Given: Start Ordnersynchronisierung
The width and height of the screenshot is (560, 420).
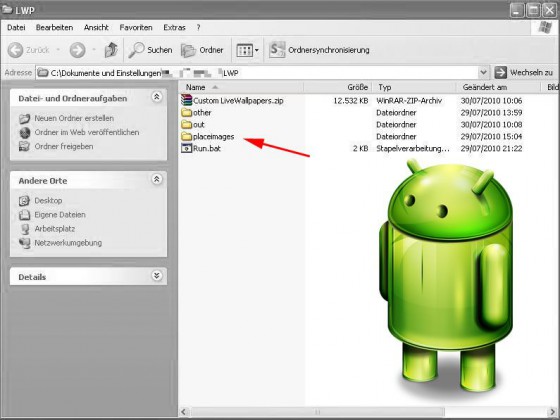Looking at the screenshot, I should [320, 50].
